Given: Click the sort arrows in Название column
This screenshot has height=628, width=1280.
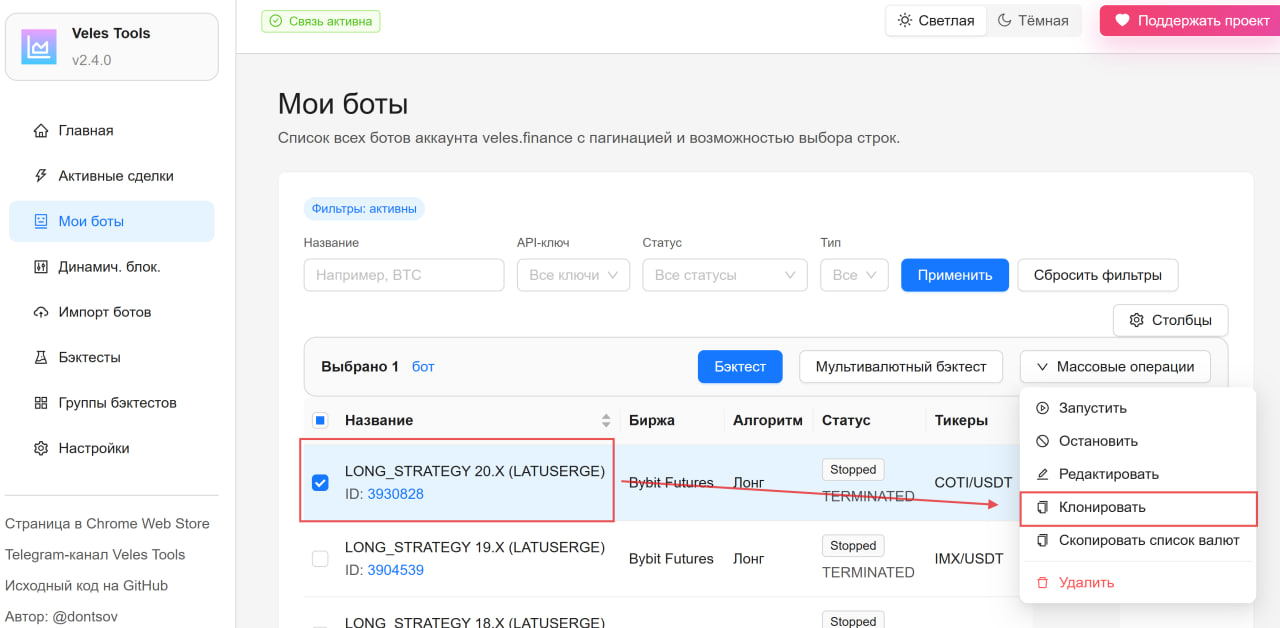Looking at the screenshot, I should coord(605,420).
